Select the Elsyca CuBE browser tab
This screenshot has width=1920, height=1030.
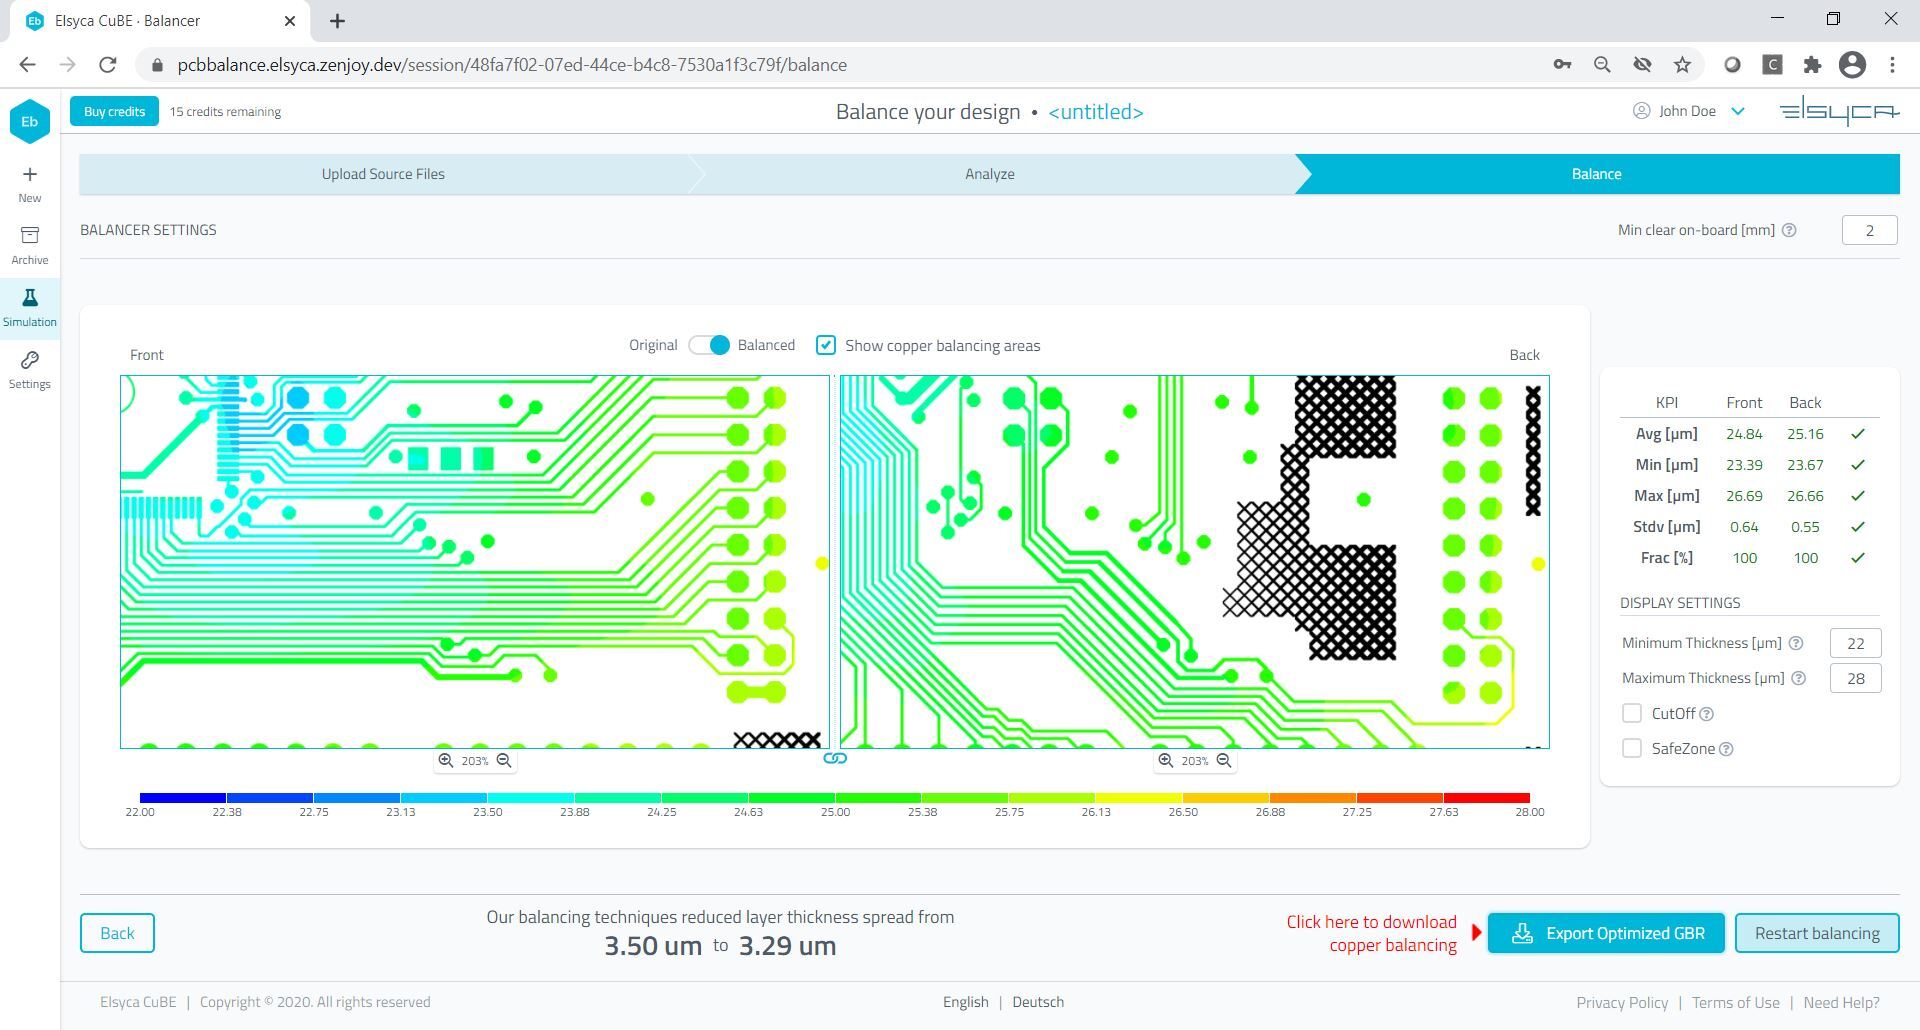tap(160, 21)
